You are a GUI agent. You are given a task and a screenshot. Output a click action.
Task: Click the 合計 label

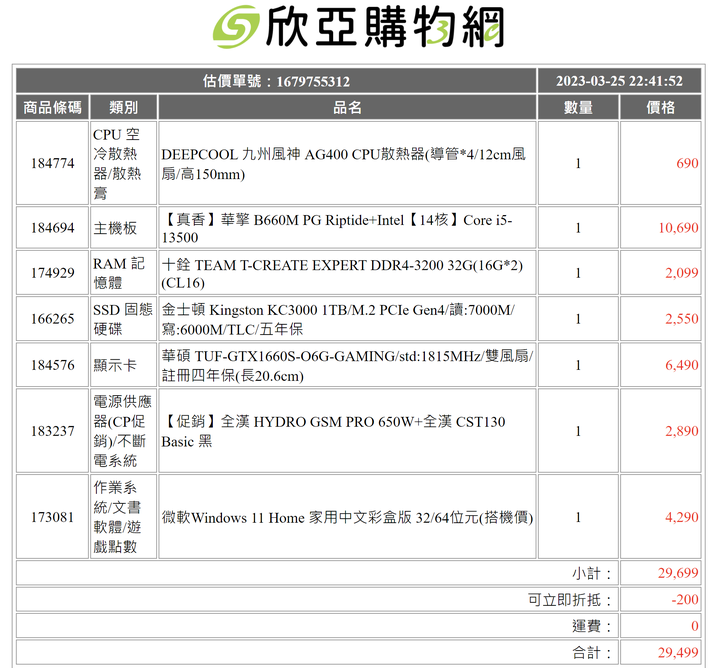(x=592, y=652)
